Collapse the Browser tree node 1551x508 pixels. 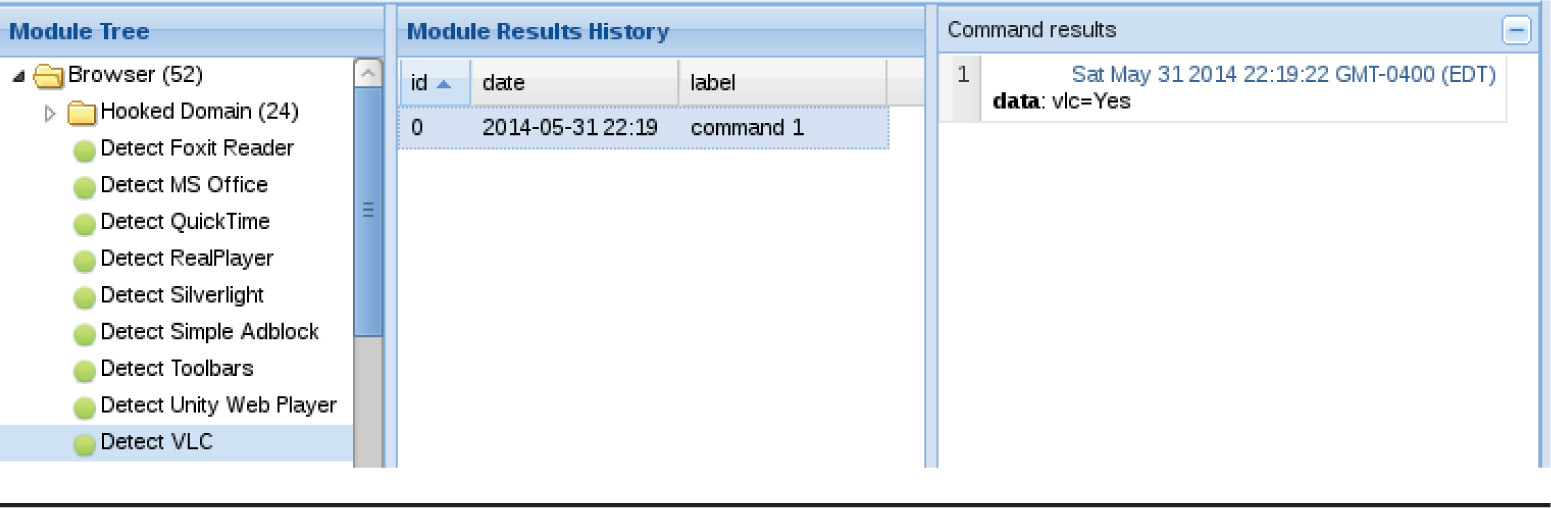point(19,77)
